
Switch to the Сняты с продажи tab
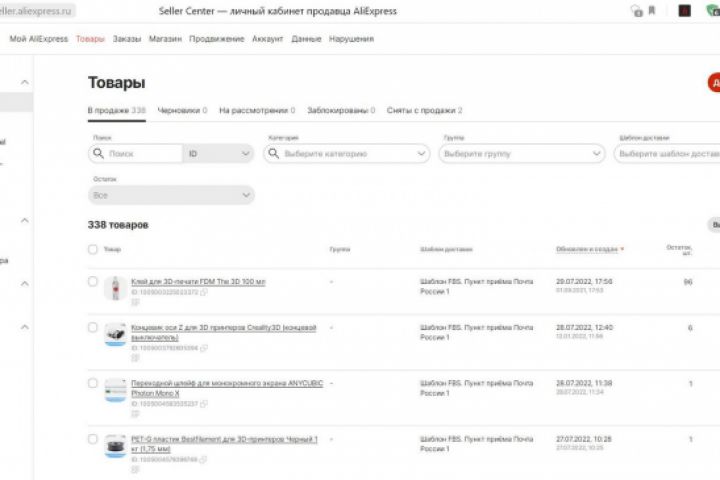424,110
